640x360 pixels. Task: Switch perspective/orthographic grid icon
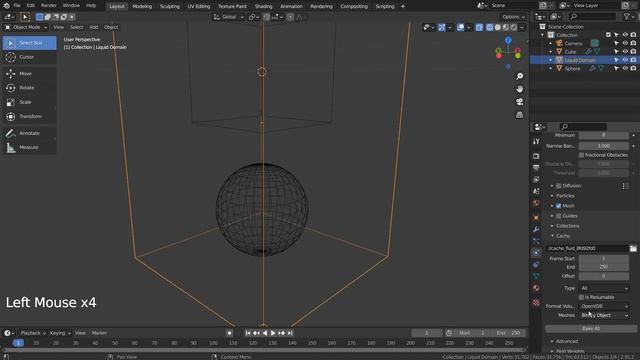[x=519, y=115]
